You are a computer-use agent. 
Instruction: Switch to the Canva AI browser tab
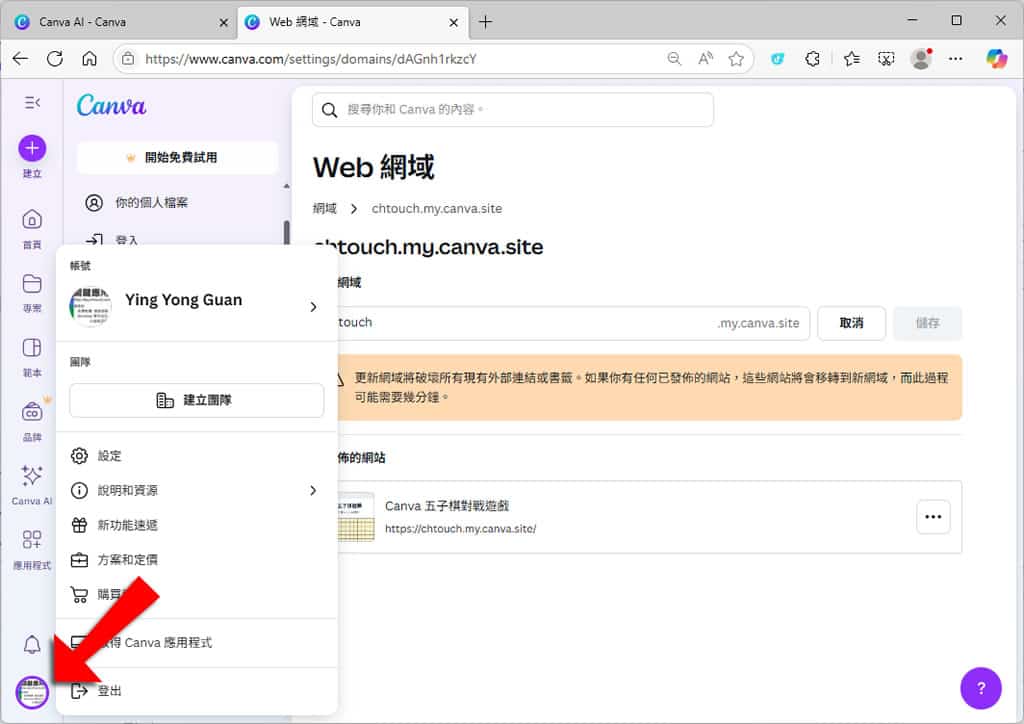pyautogui.click(x=121, y=22)
